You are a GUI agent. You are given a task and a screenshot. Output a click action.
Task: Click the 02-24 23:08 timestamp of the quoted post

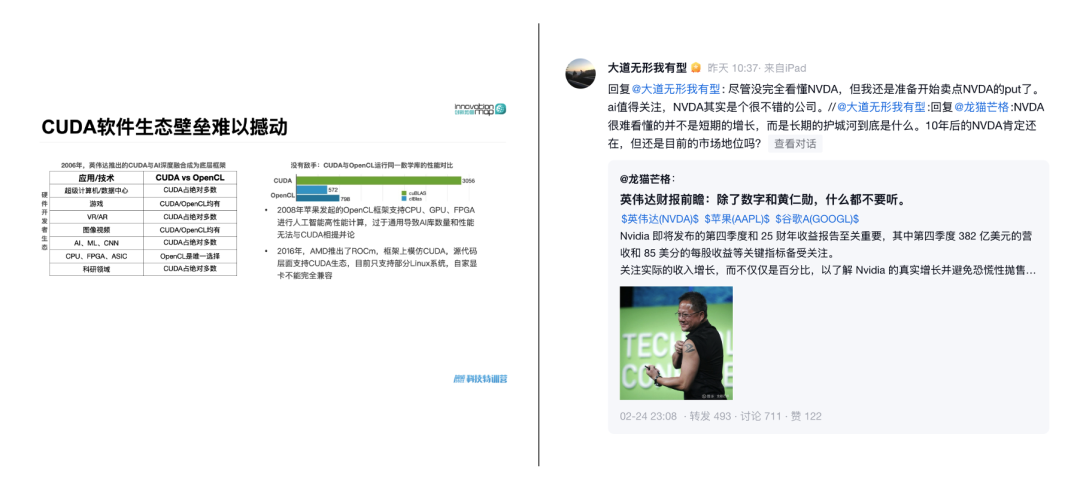click(x=648, y=416)
